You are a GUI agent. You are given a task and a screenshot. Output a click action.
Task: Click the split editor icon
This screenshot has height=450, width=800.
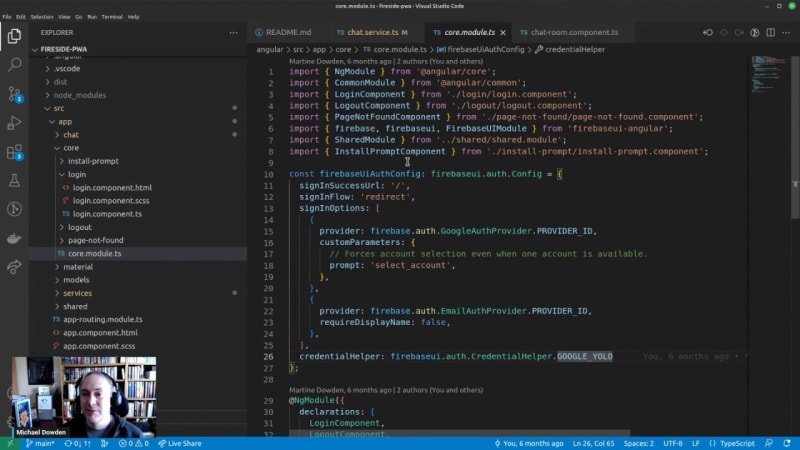[x=770, y=33]
